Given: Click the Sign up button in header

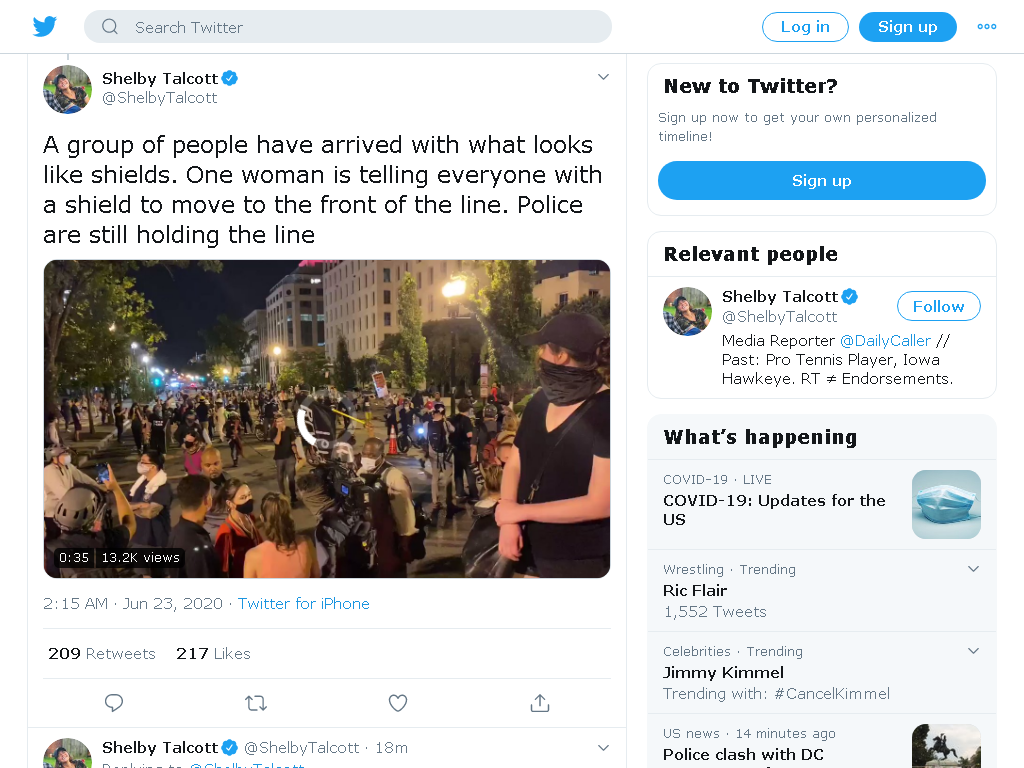Looking at the screenshot, I should [908, 27].
